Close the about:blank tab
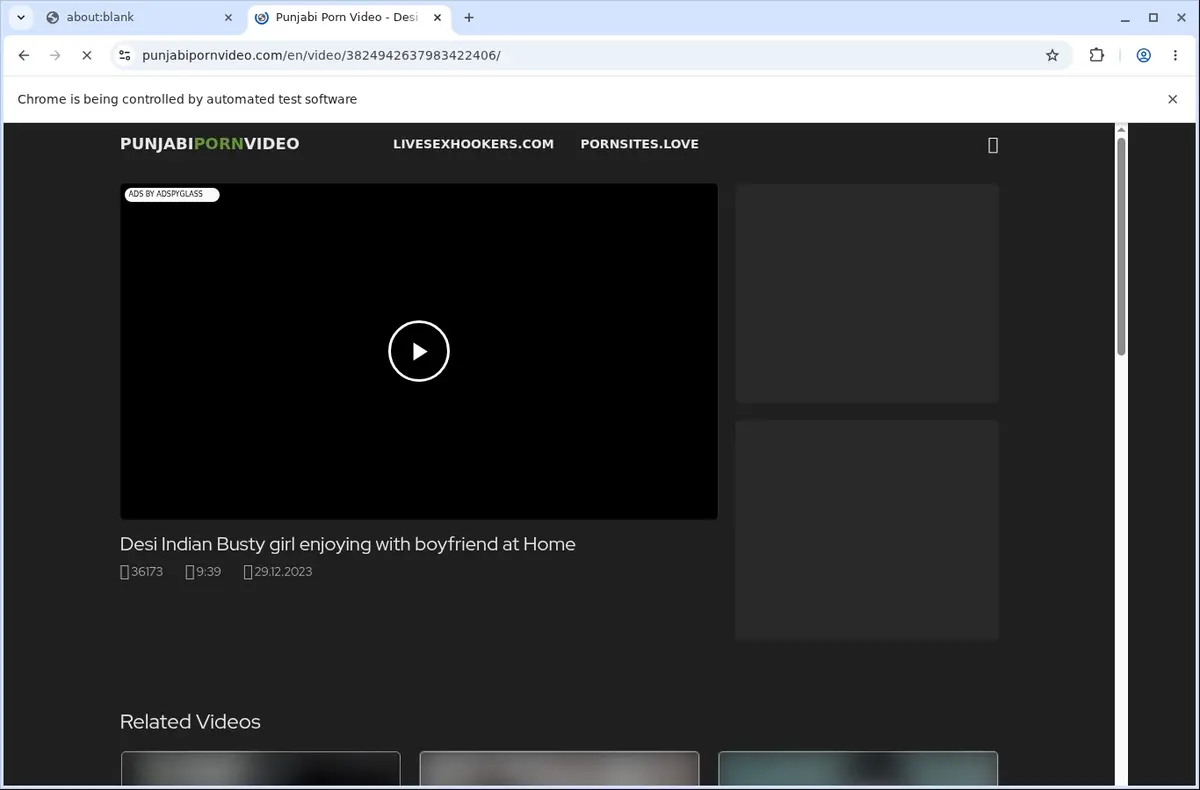Screen dimensions: 1200x790 [x=228, y=17]
